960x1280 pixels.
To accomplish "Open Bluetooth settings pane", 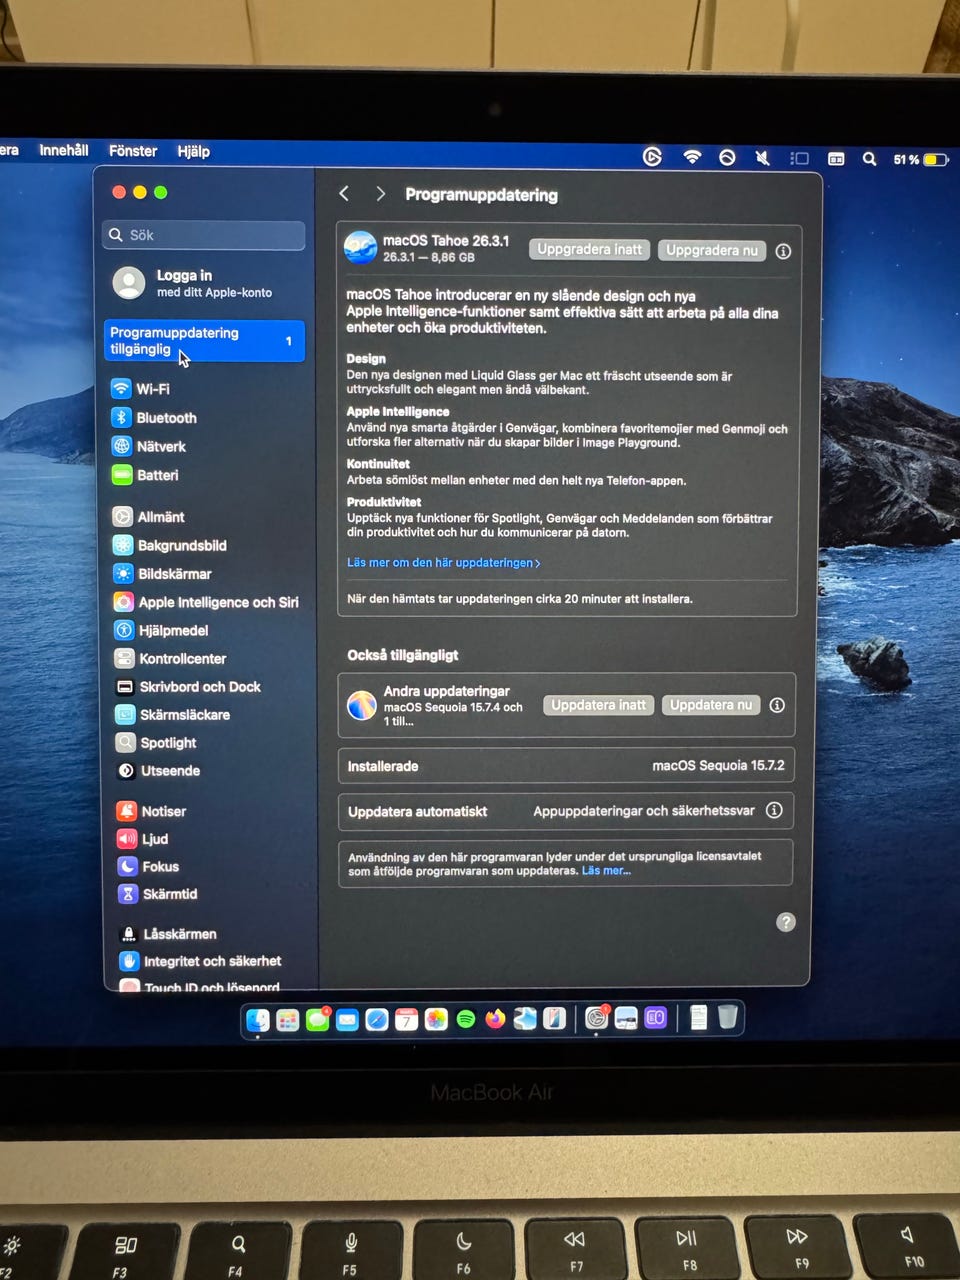I will (x=165, y=418).
